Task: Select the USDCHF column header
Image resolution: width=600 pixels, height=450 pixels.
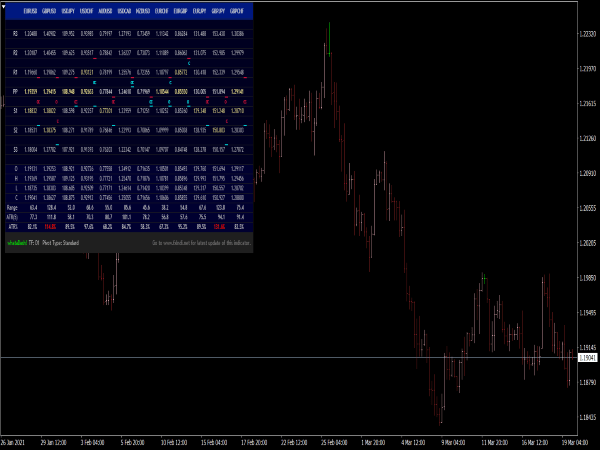Action: [x=86, y=11]
